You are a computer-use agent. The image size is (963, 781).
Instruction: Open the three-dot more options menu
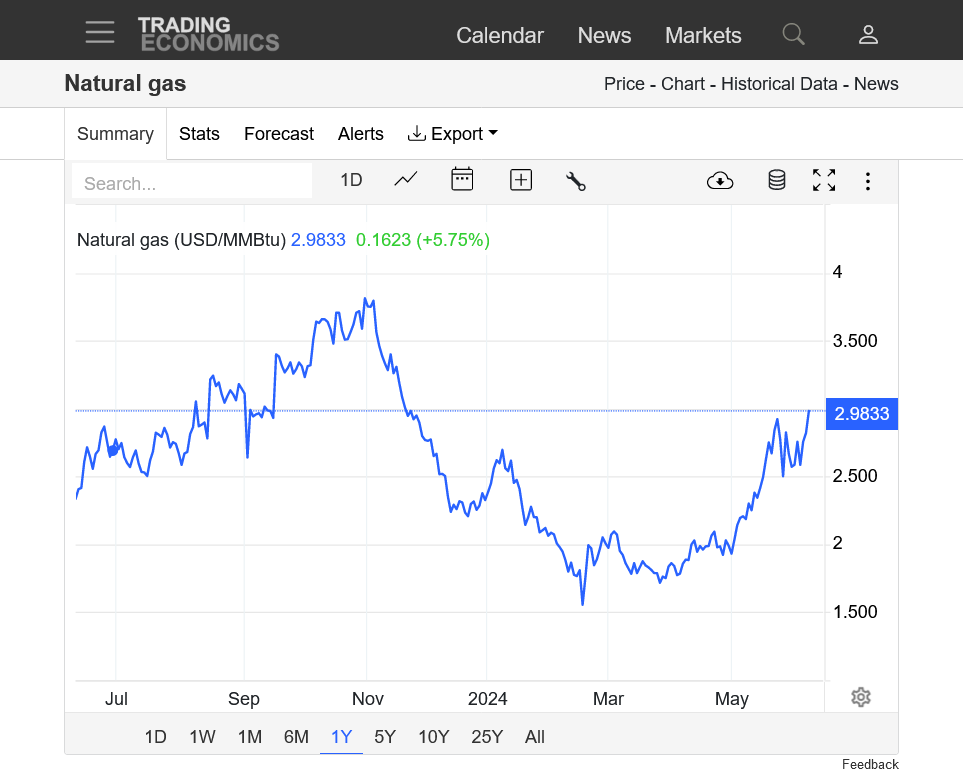point(868,181)
